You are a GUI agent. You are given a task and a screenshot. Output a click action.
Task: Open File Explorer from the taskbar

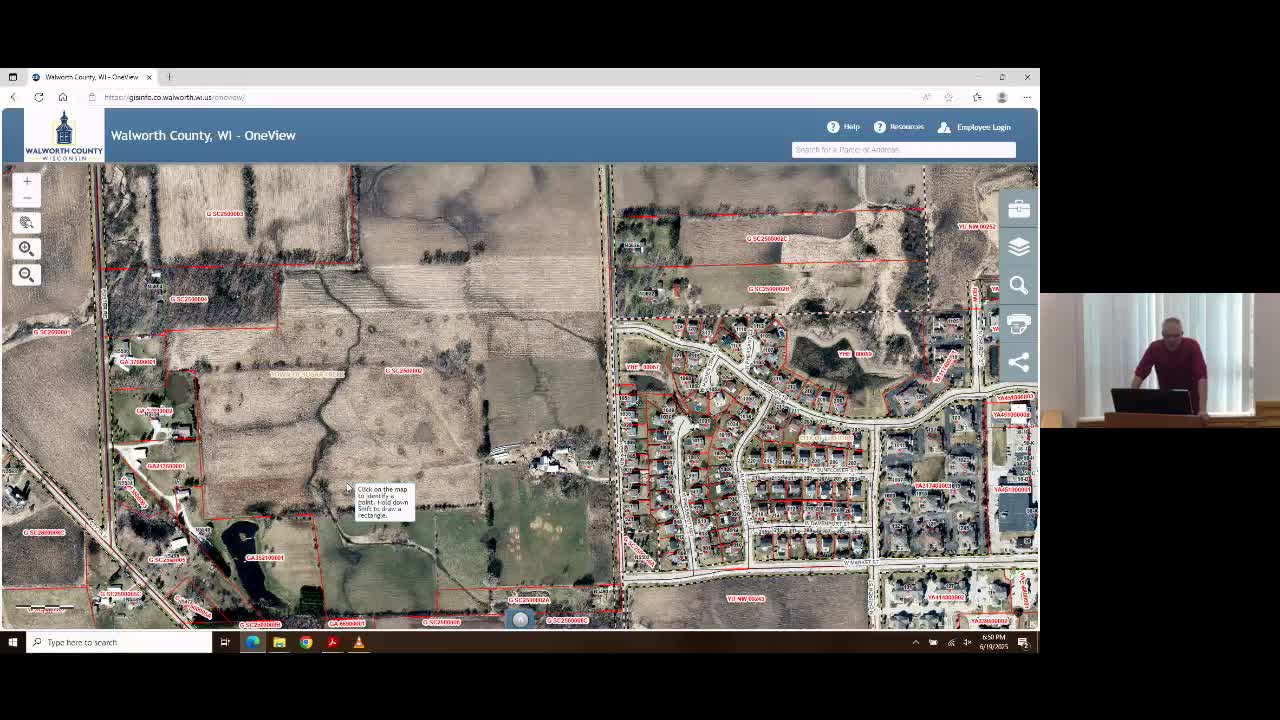coord(279,642)
